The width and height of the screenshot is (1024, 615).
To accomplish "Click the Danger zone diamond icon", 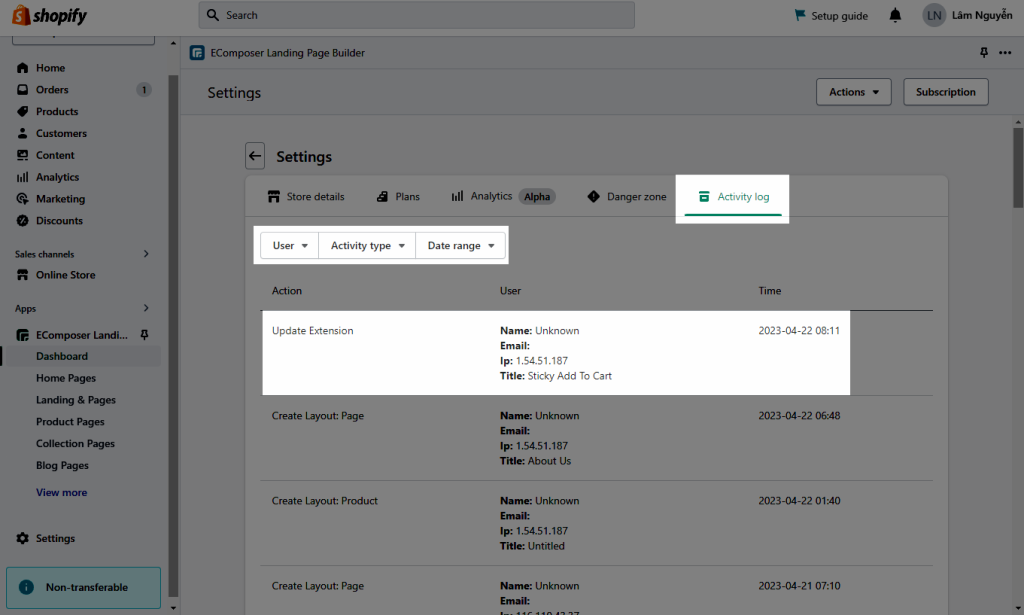I will pyautogui.click(x=593, y=197).
